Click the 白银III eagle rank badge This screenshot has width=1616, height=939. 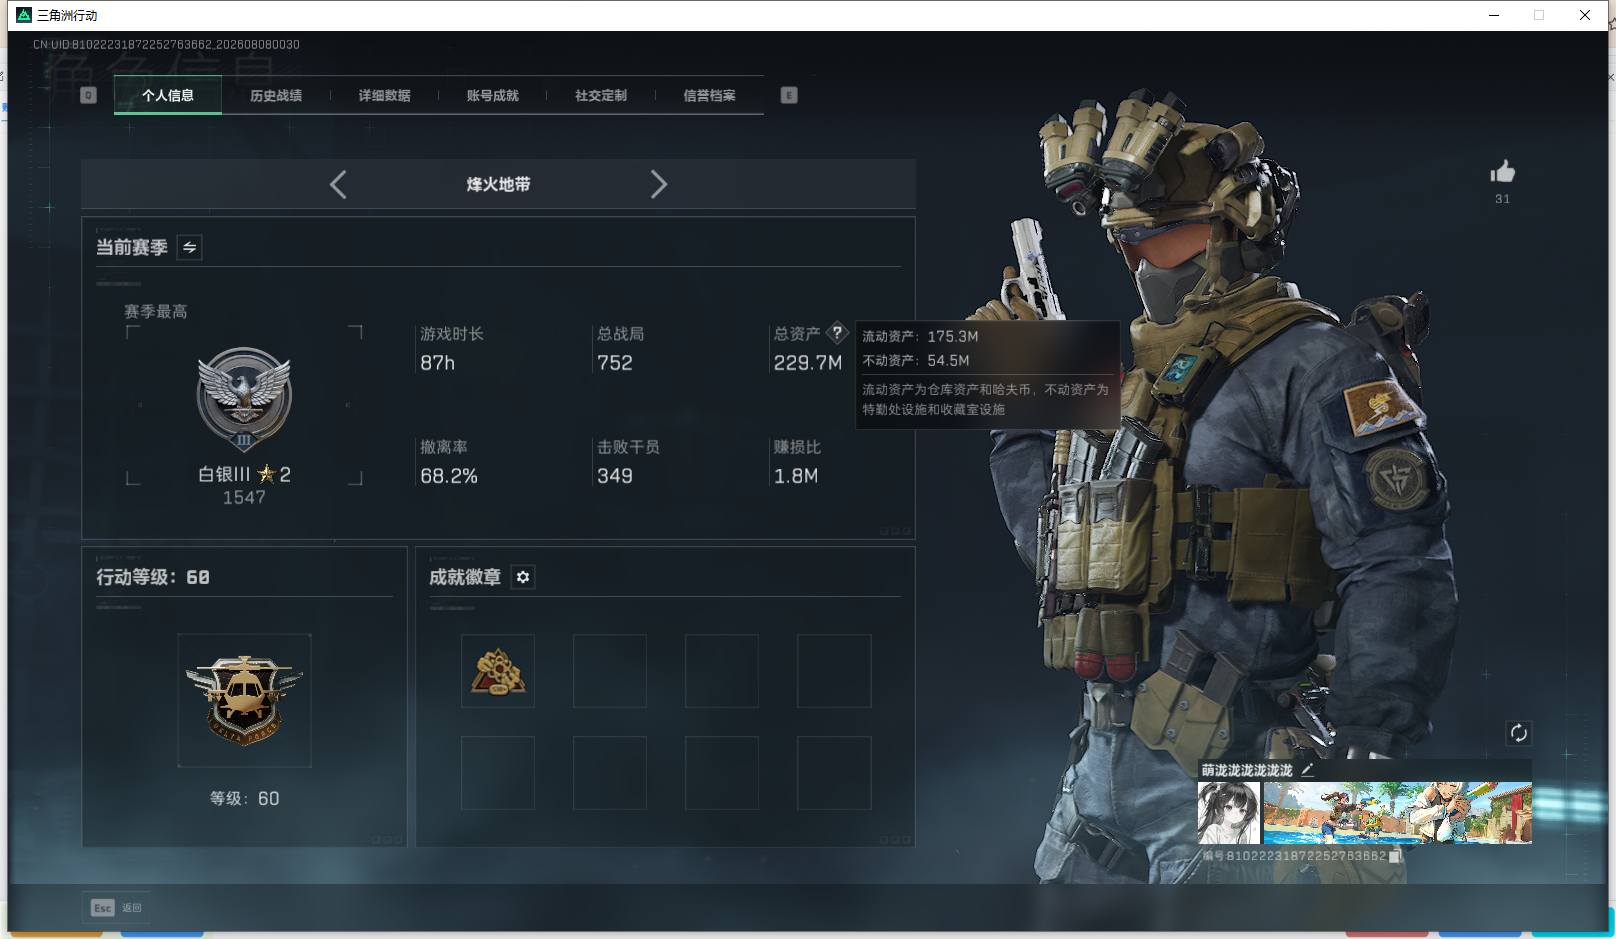[244, 399]
